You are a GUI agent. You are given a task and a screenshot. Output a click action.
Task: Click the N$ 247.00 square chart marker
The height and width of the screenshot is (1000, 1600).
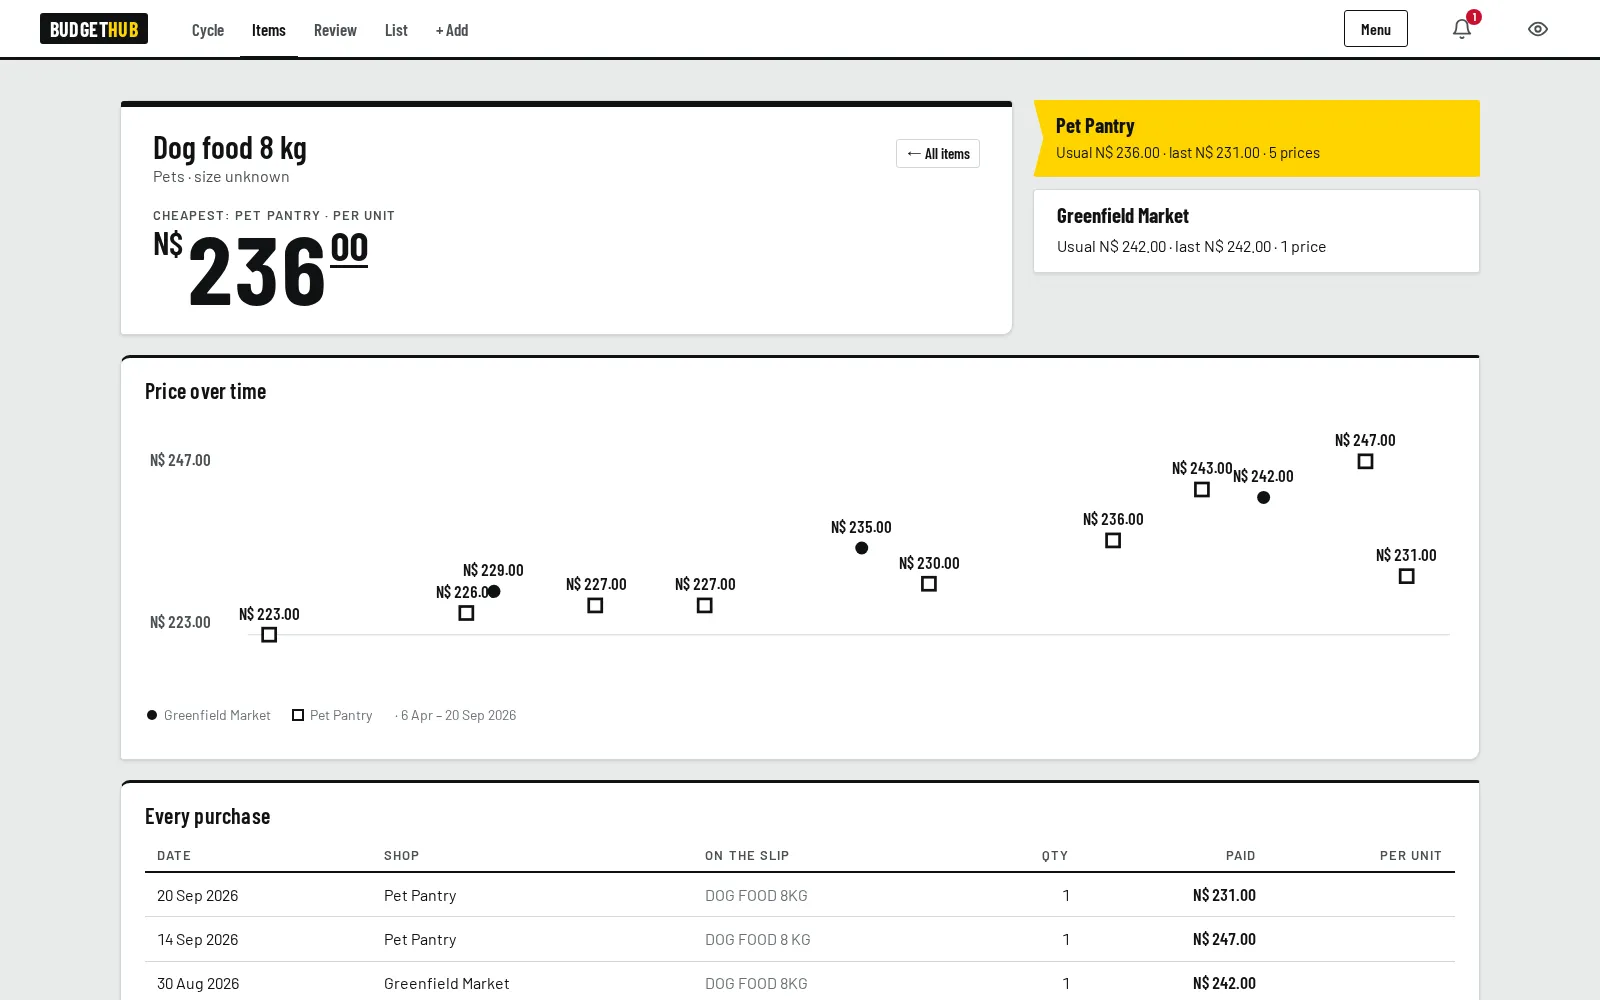(1366, 461)
